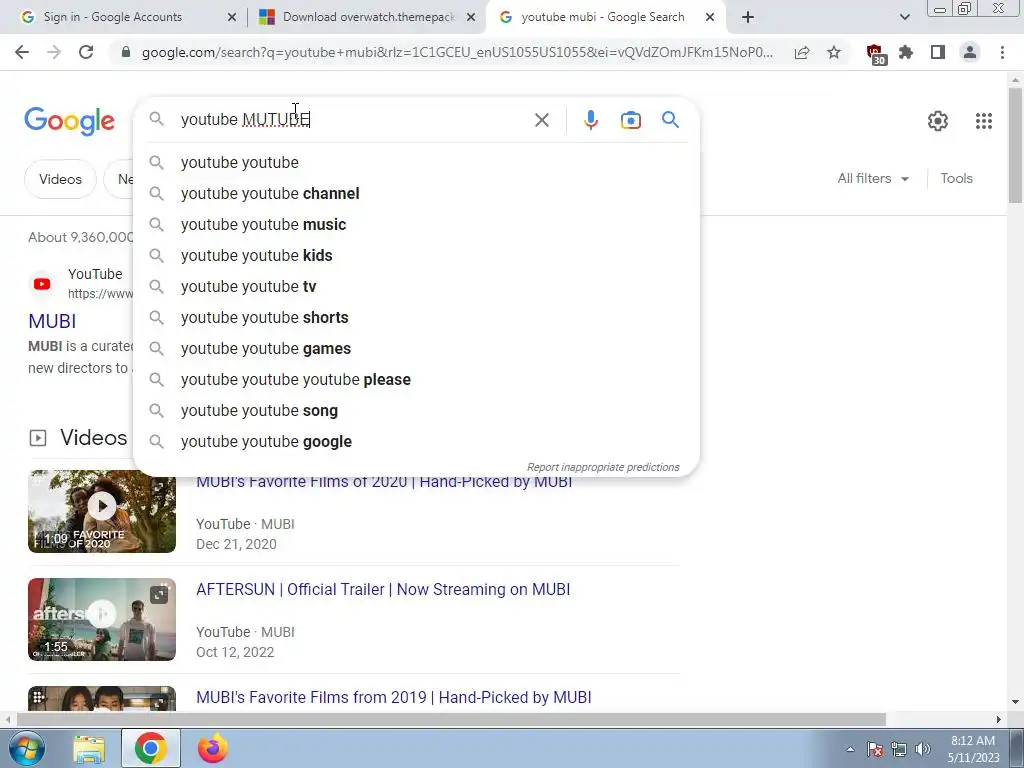Viewport: 1024px width, 768px height.
Task: Play the Aftersun trailer thumbnail
Action: tap(102, 619)
